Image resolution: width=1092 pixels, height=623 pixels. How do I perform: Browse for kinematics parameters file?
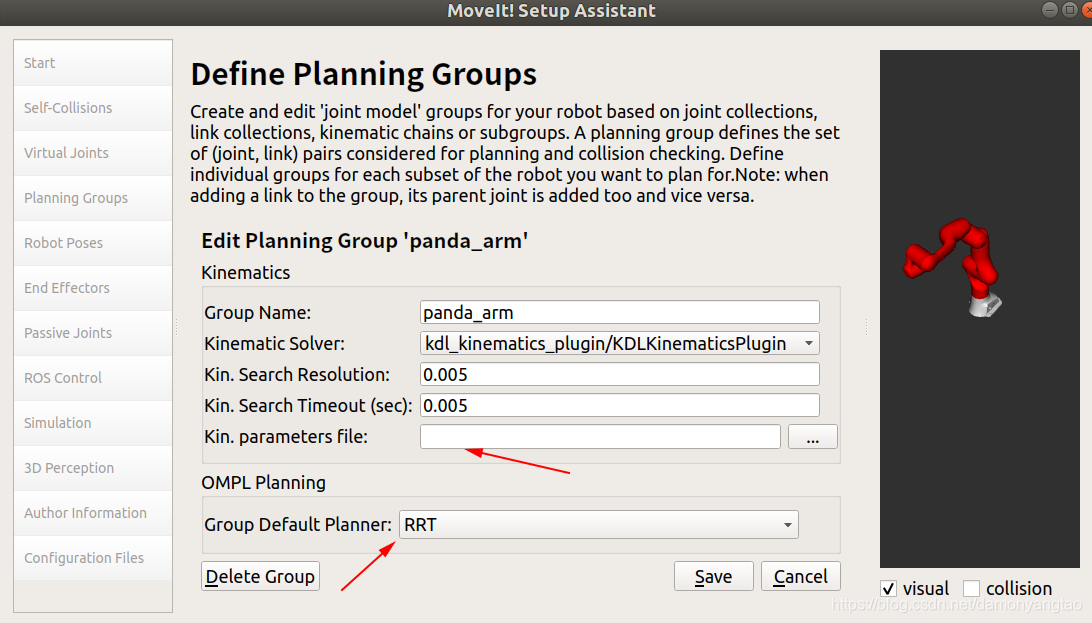[x=813, y=437]
